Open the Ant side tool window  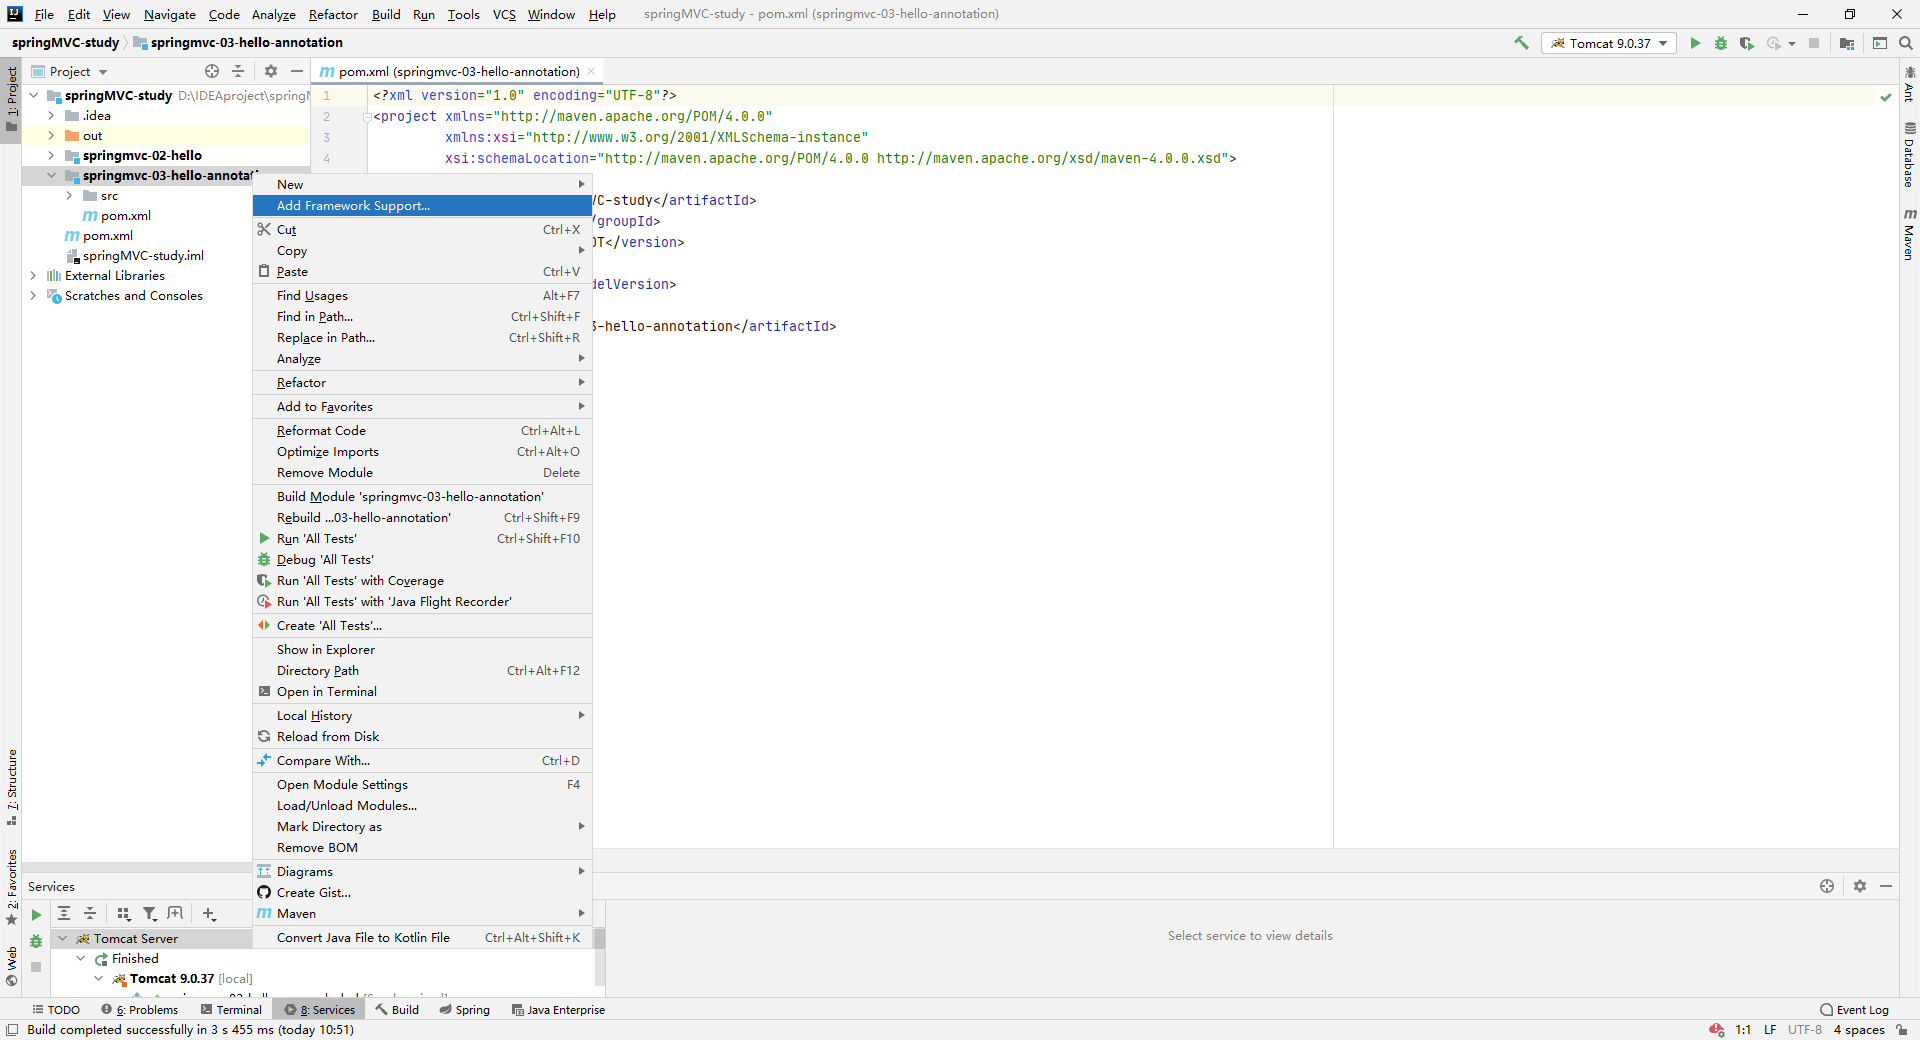pyautogui.click(x=1909, y=85)
